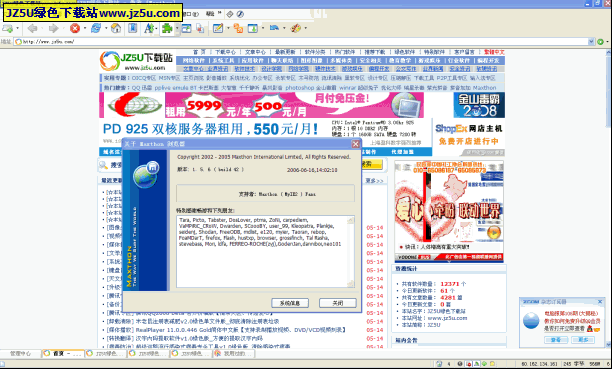Click the red Stop loading icon
This screenshot has height=369, width=612.
[x=75, y=28]
